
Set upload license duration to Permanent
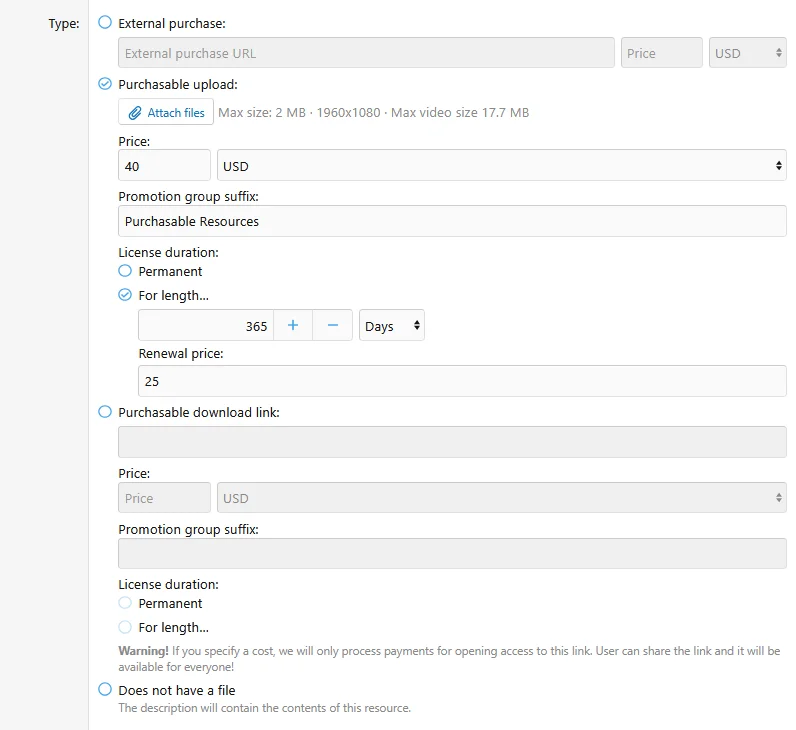[x=125, y=271]
